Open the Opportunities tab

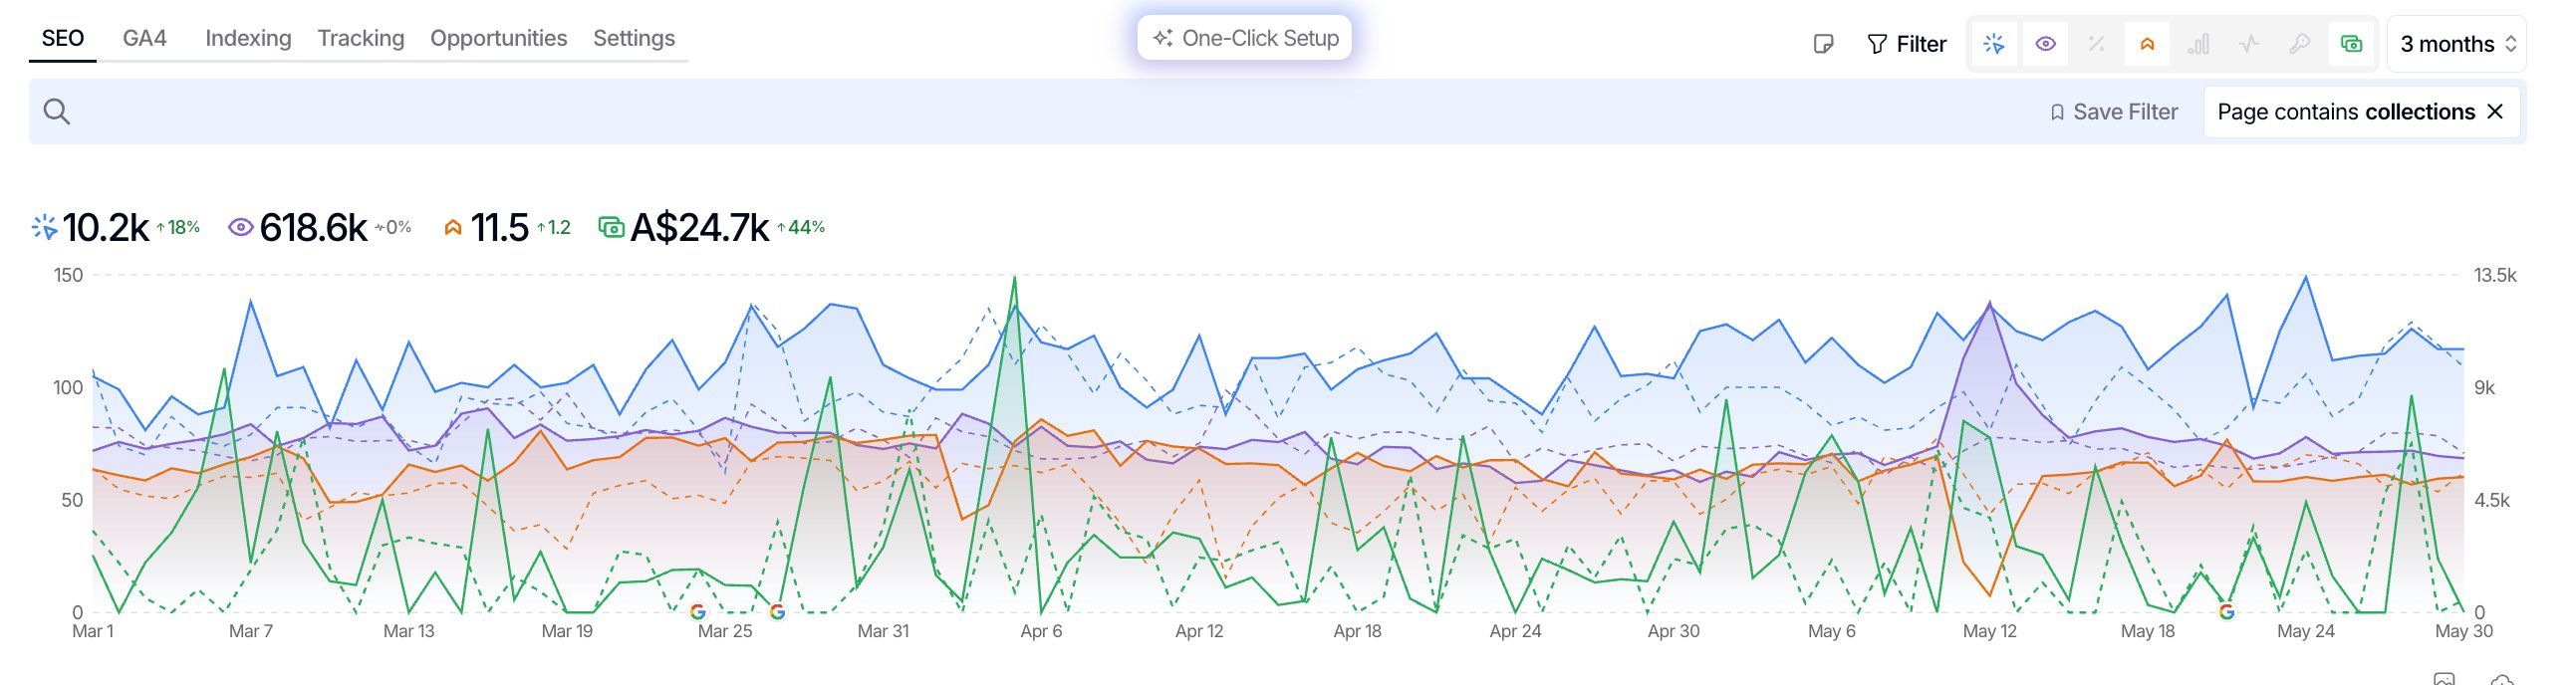pos(498,38)
